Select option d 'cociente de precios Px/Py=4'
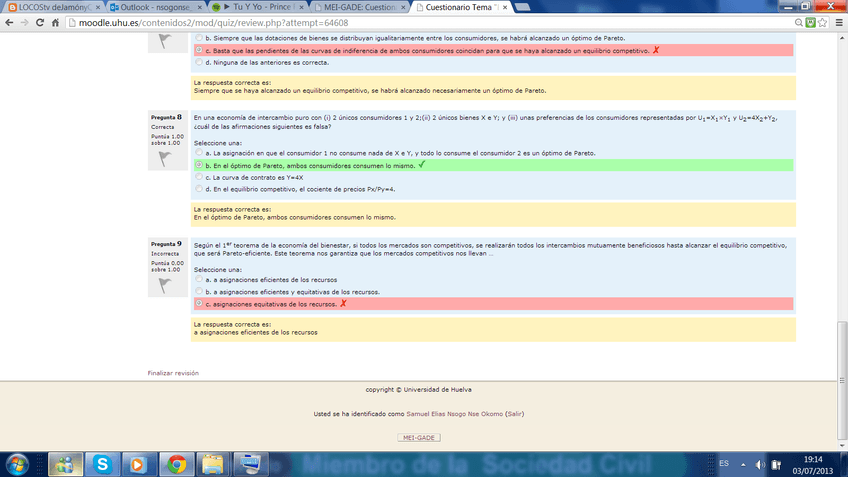The width and height of the screenshot is (848, 477). (x=199, y=189)
